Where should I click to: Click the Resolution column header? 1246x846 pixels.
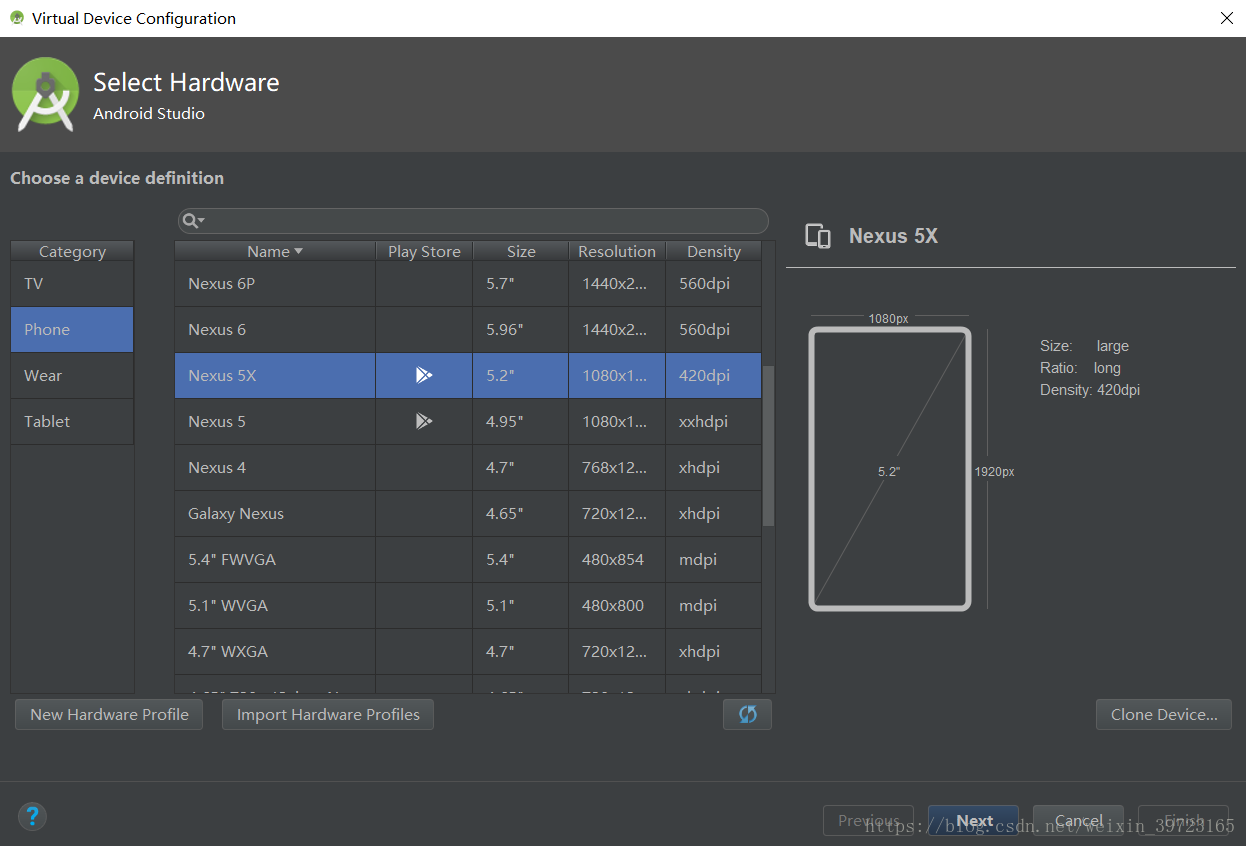click(x=617, y=251)
